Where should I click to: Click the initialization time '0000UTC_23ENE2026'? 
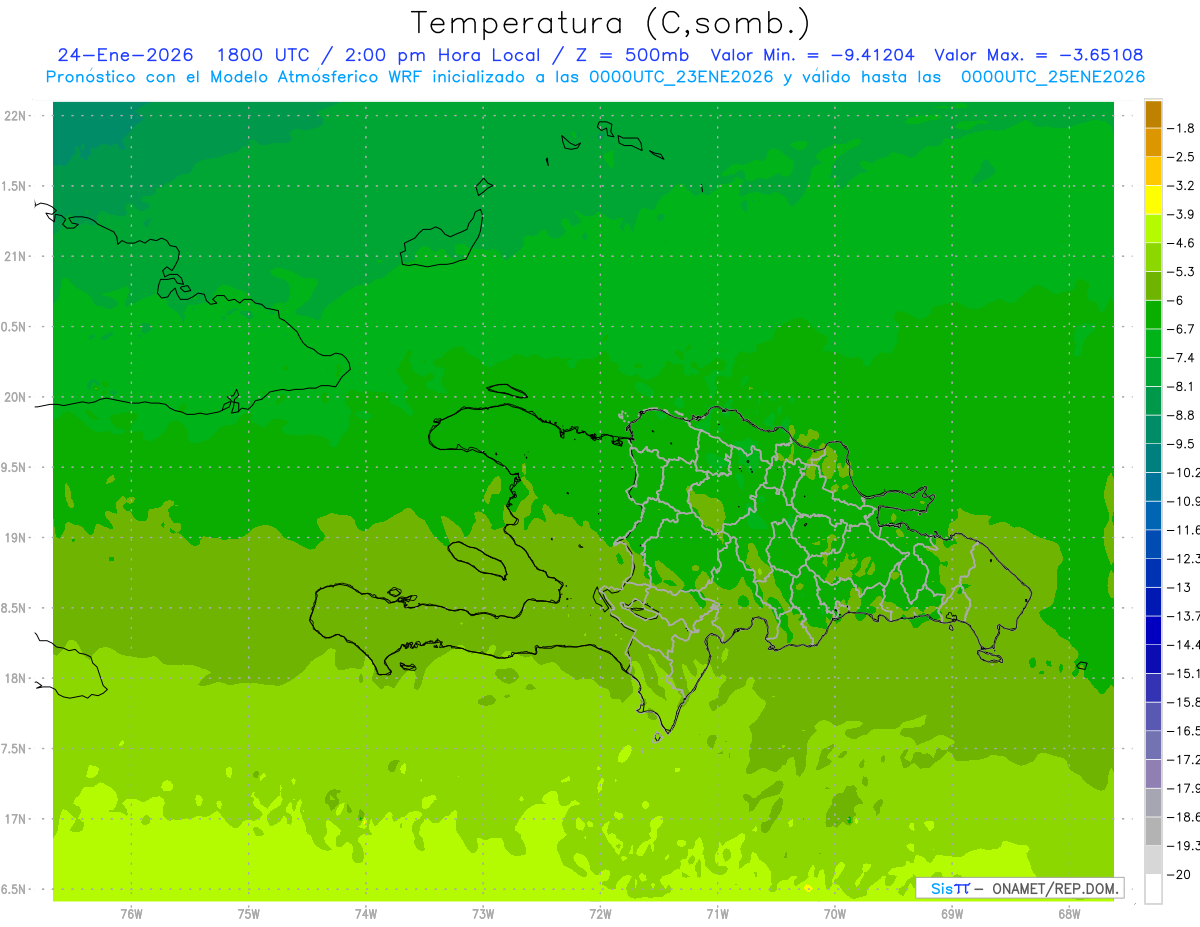pos(681,77)
